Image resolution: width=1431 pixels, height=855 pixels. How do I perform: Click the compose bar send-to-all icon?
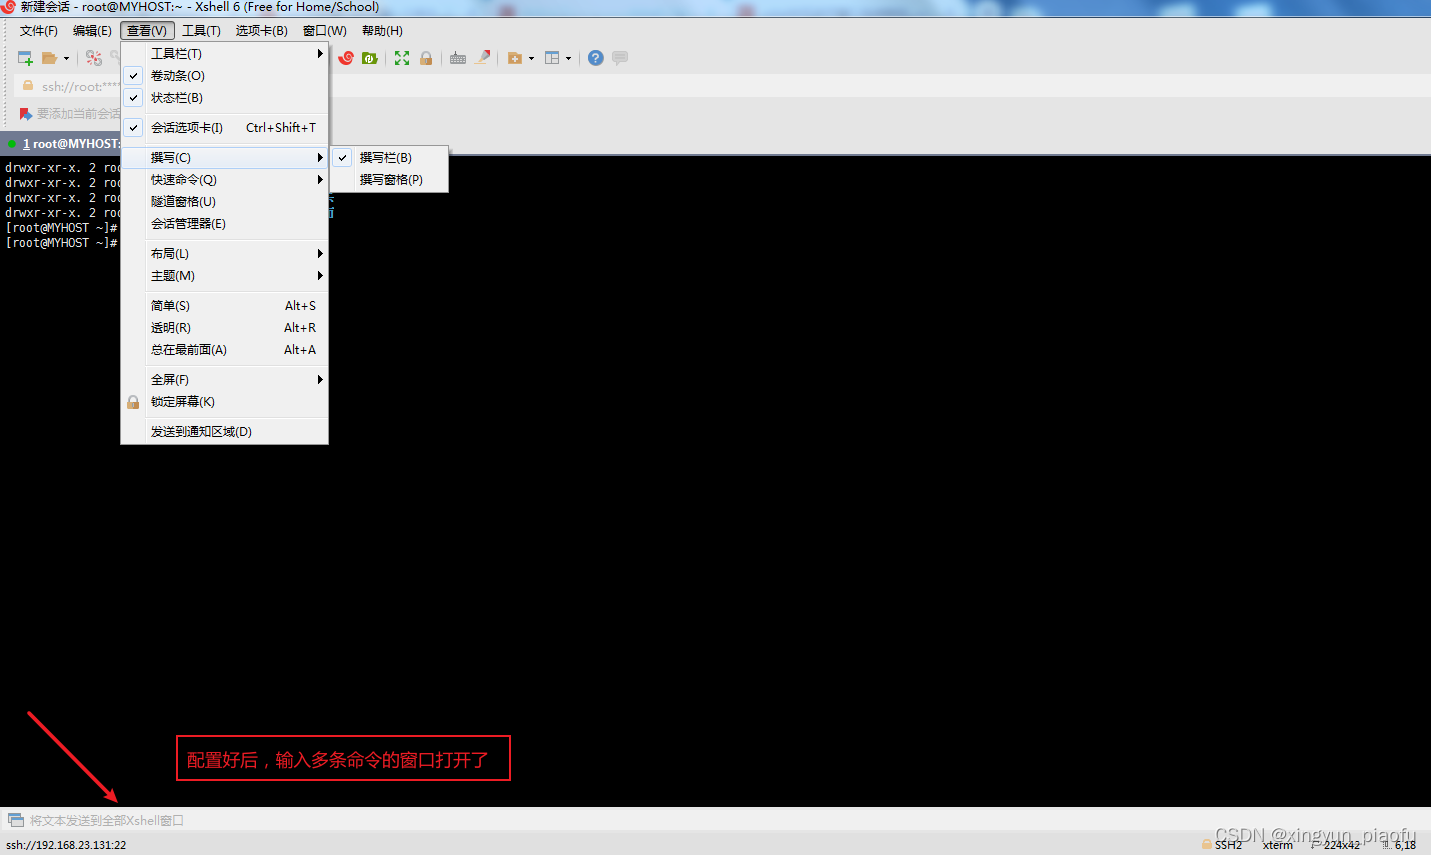(16, 820)
